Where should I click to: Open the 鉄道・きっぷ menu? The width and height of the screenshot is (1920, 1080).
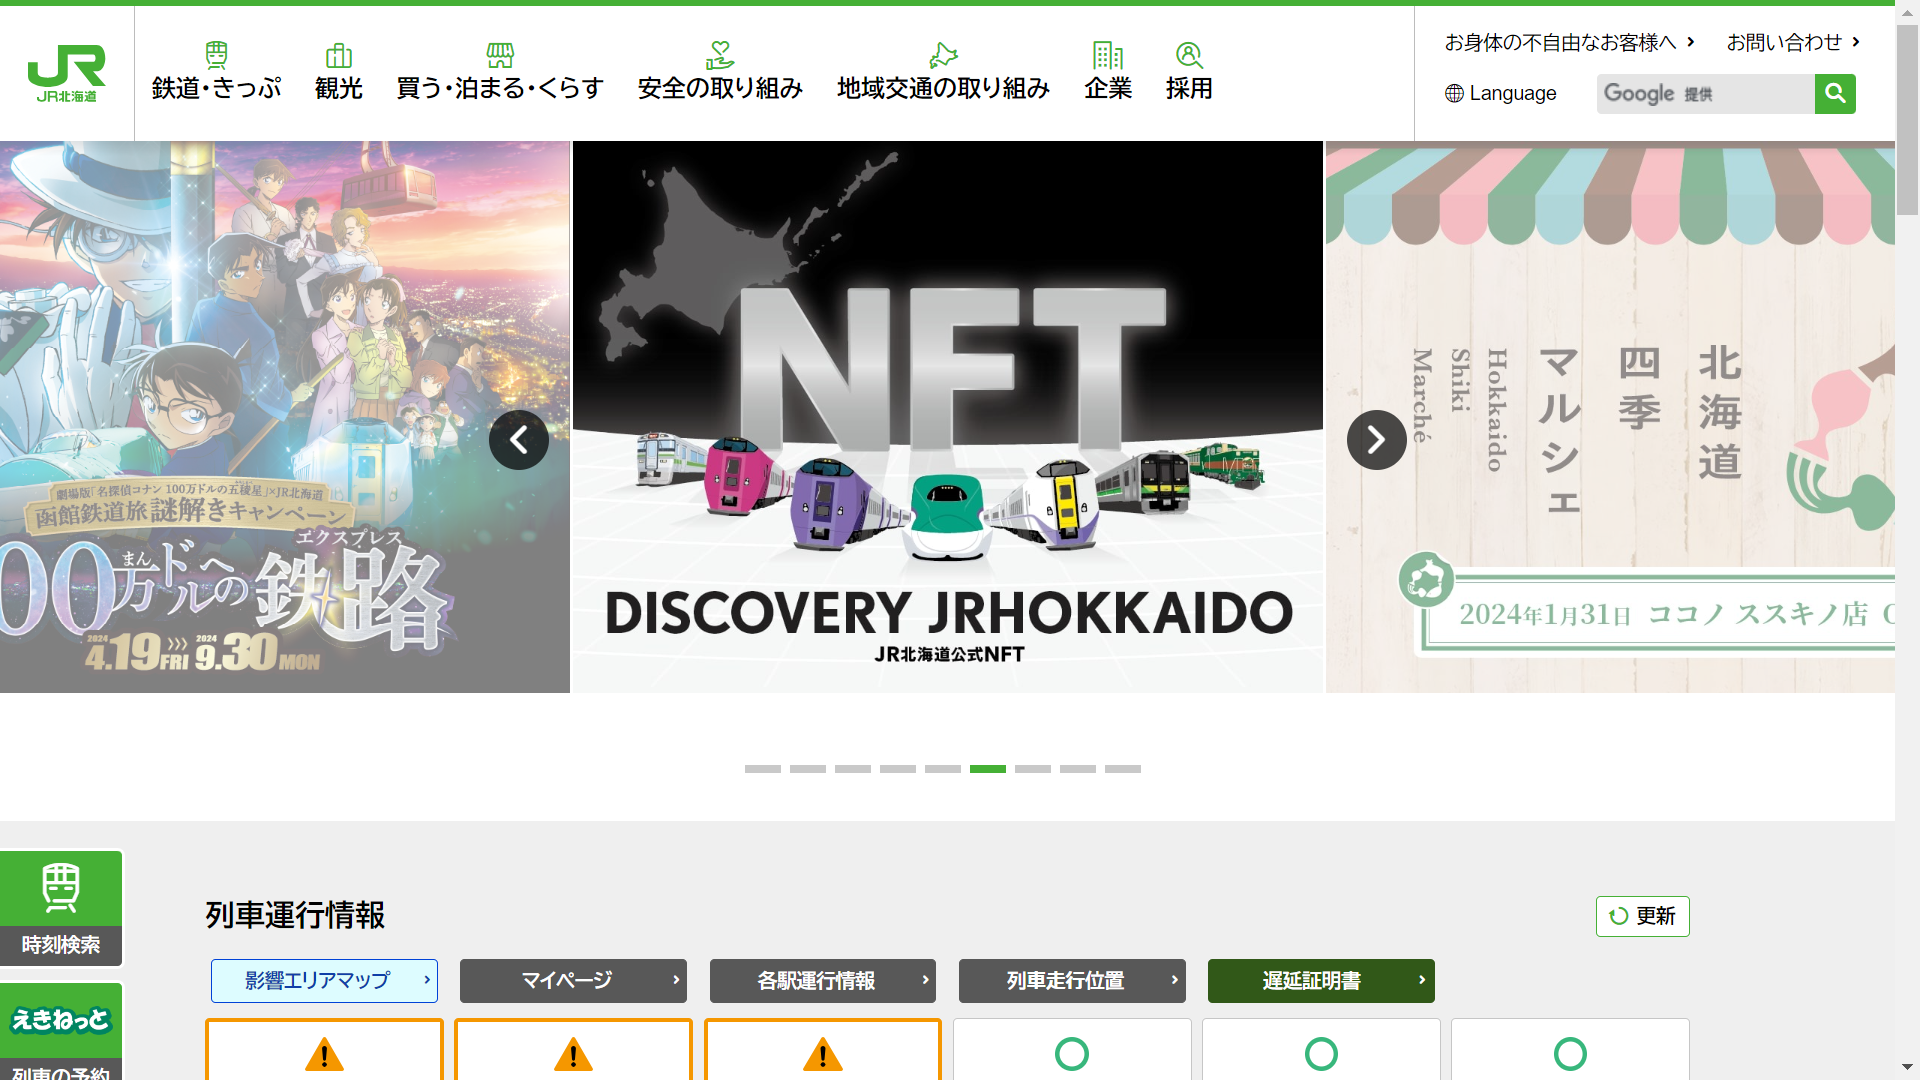point(216,89)
